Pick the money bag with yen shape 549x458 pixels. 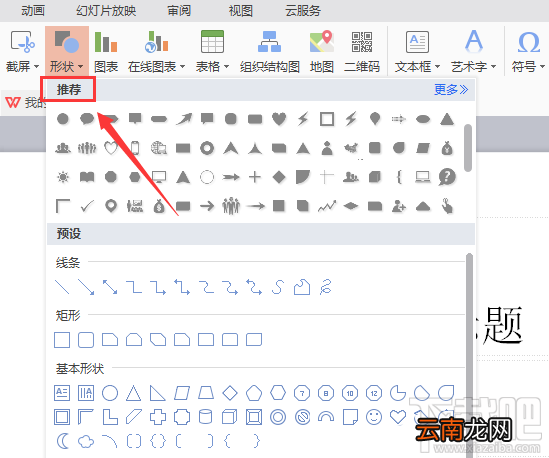(x=447, y=148)
